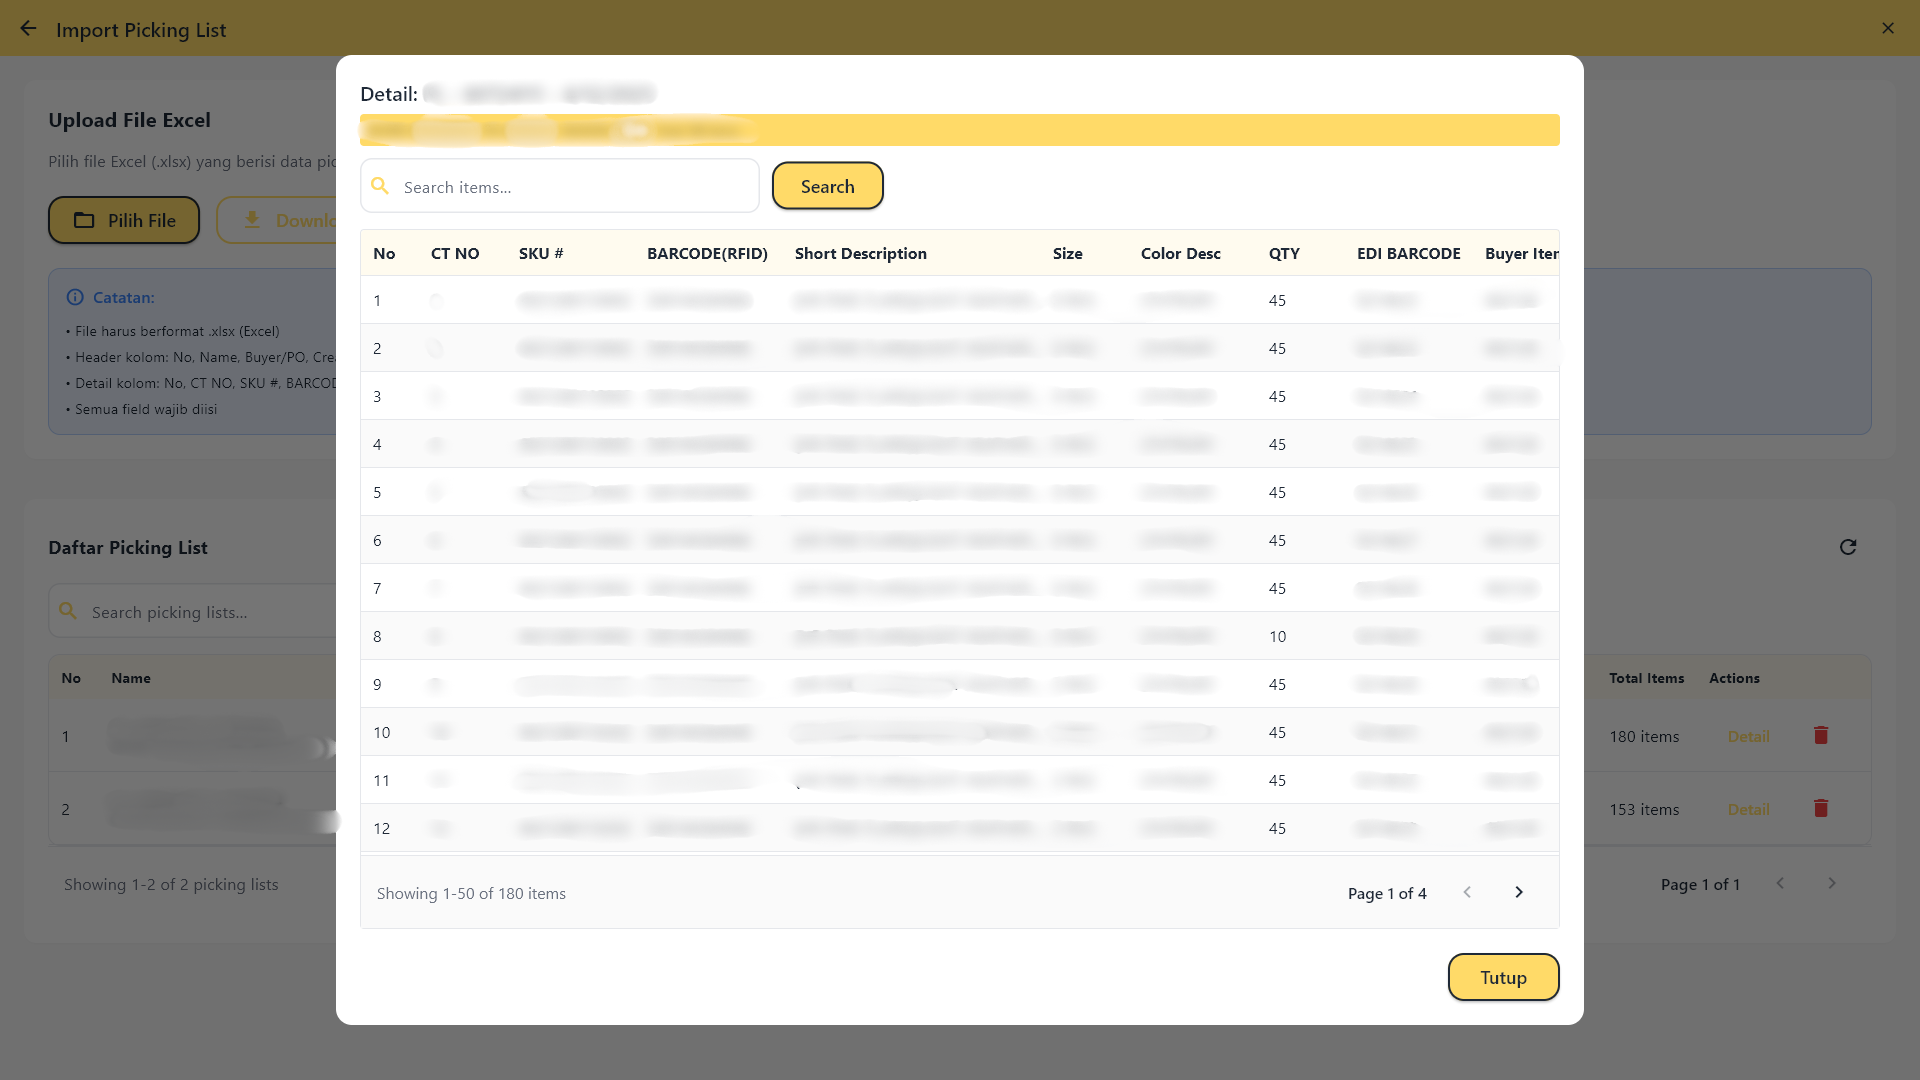This screenshot has height=1080, width=1920.
Task: Go to next page of detail items
Action: pos(1519,893)
